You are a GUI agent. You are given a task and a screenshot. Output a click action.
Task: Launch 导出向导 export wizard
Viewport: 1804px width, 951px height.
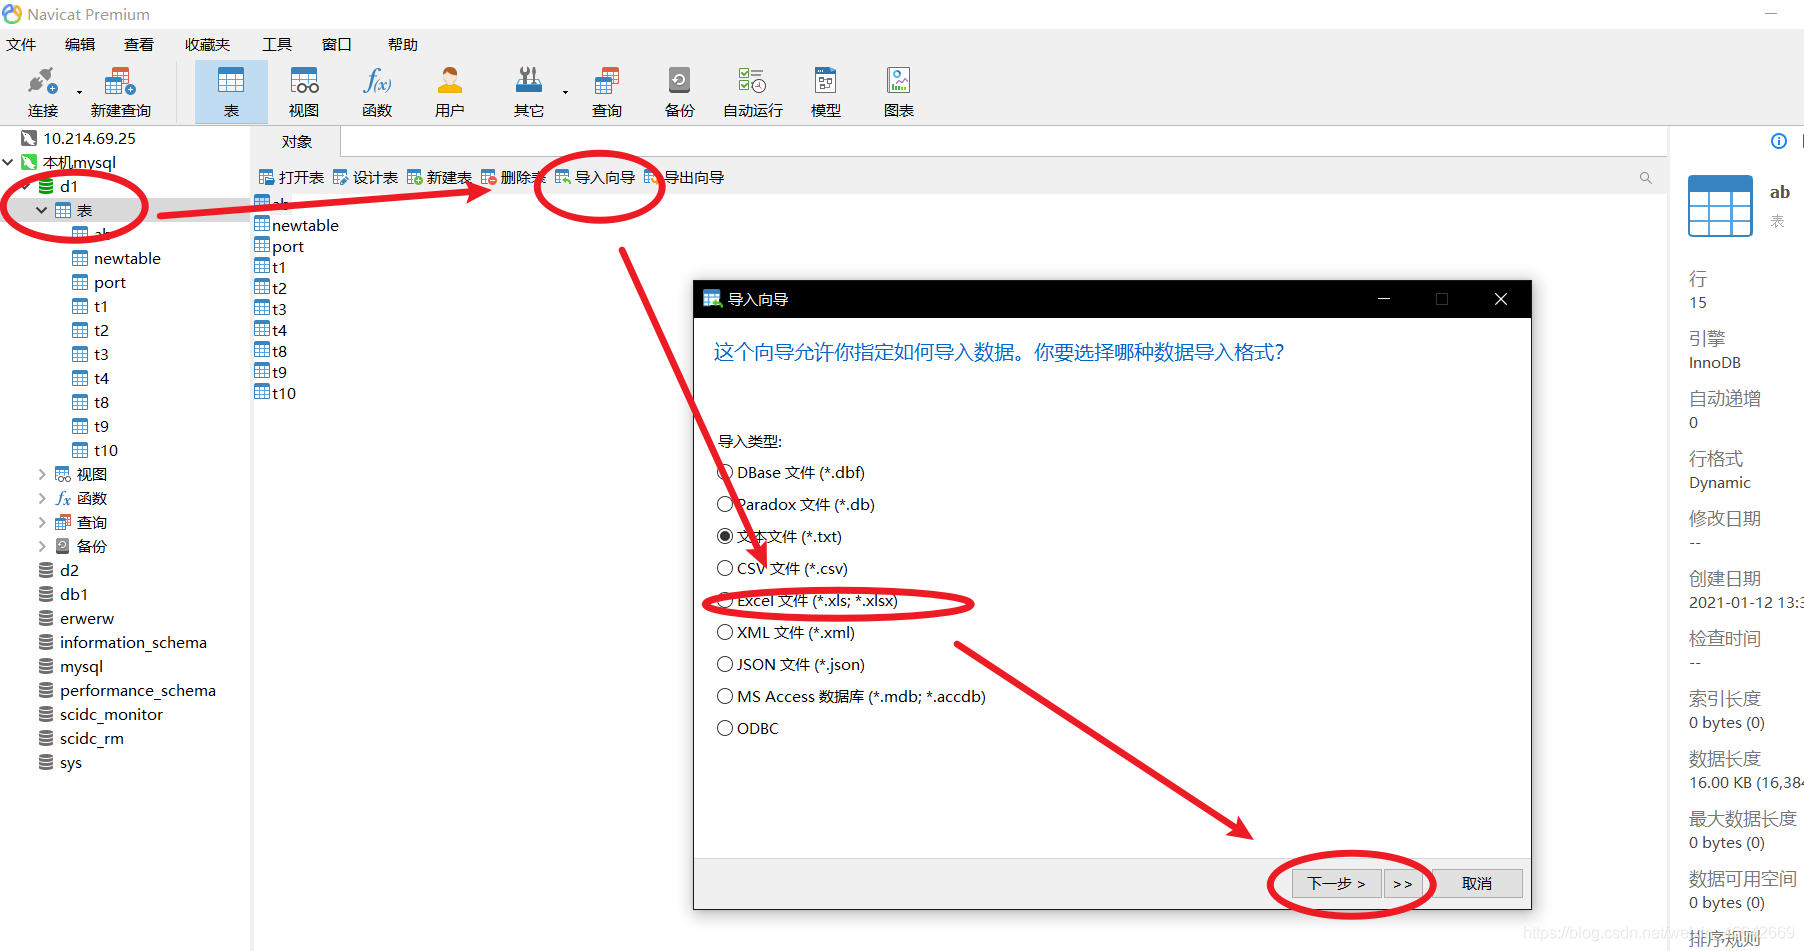(684, 177)
